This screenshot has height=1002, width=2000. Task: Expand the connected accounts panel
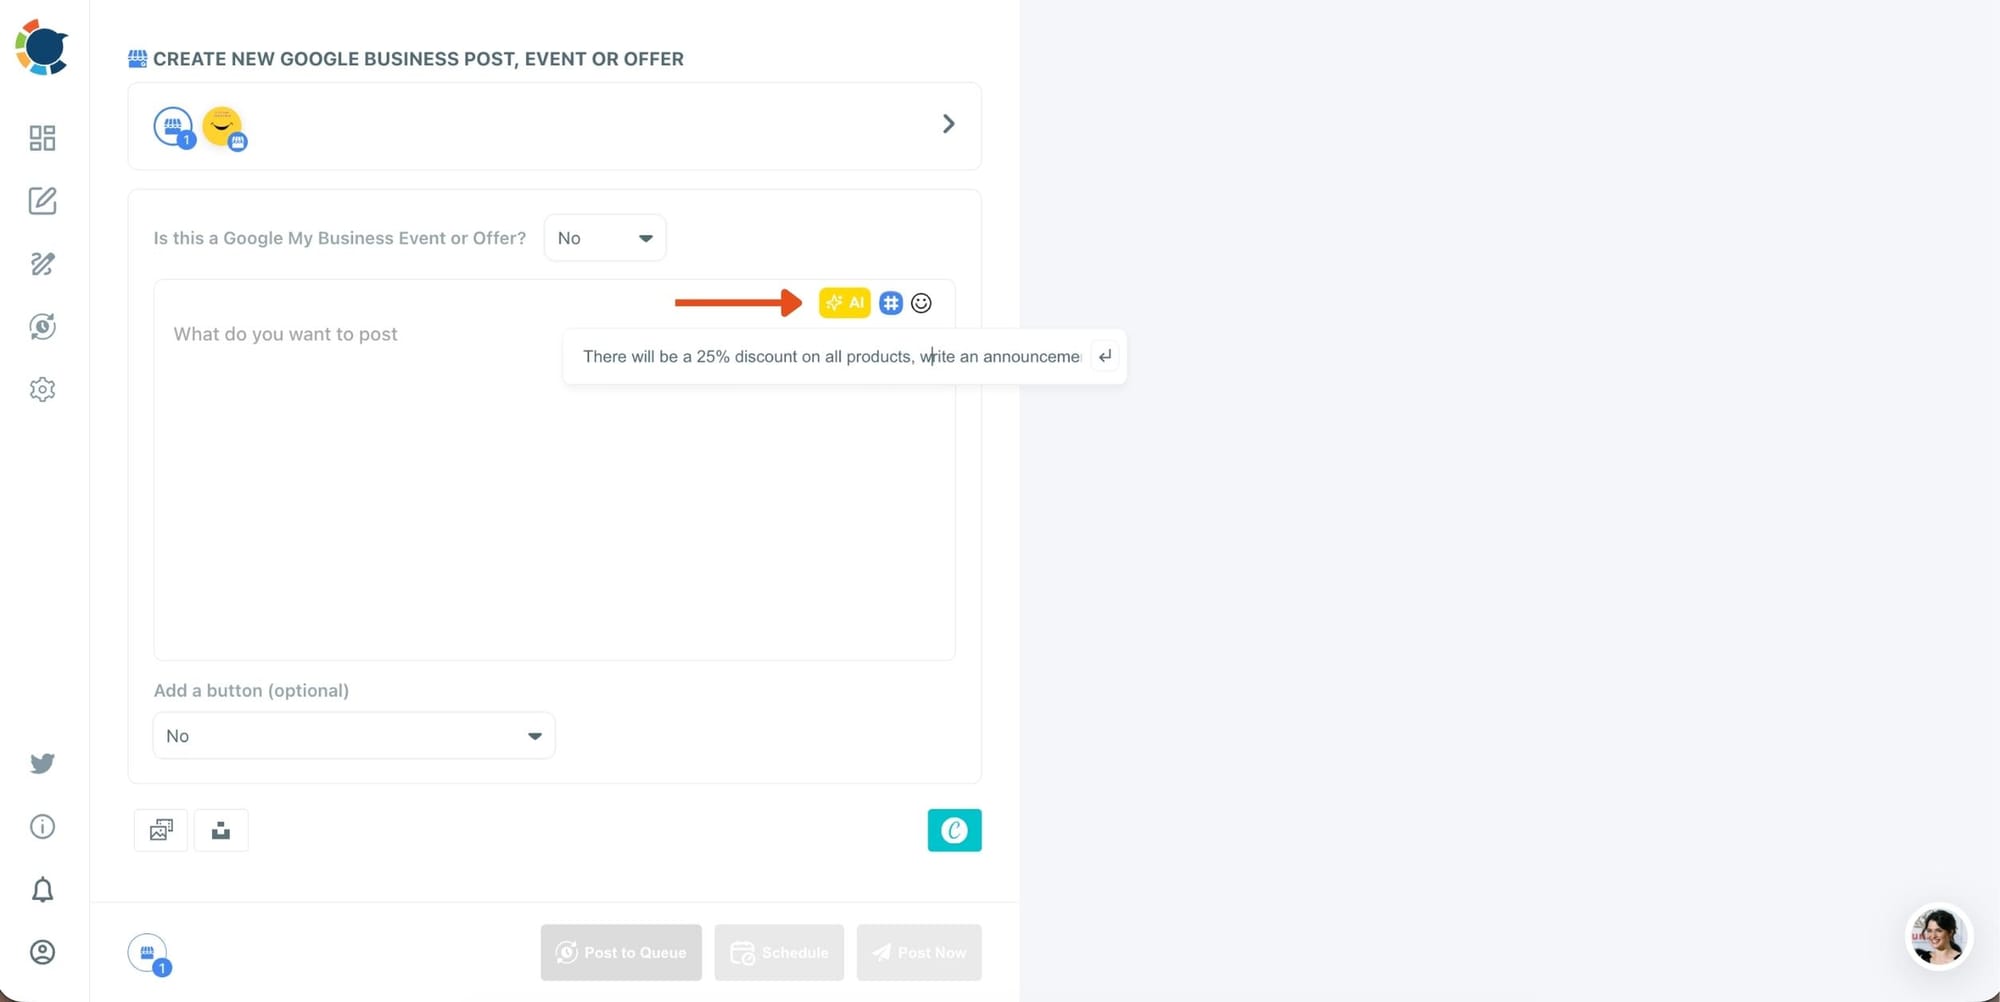[x=948, y=123]
